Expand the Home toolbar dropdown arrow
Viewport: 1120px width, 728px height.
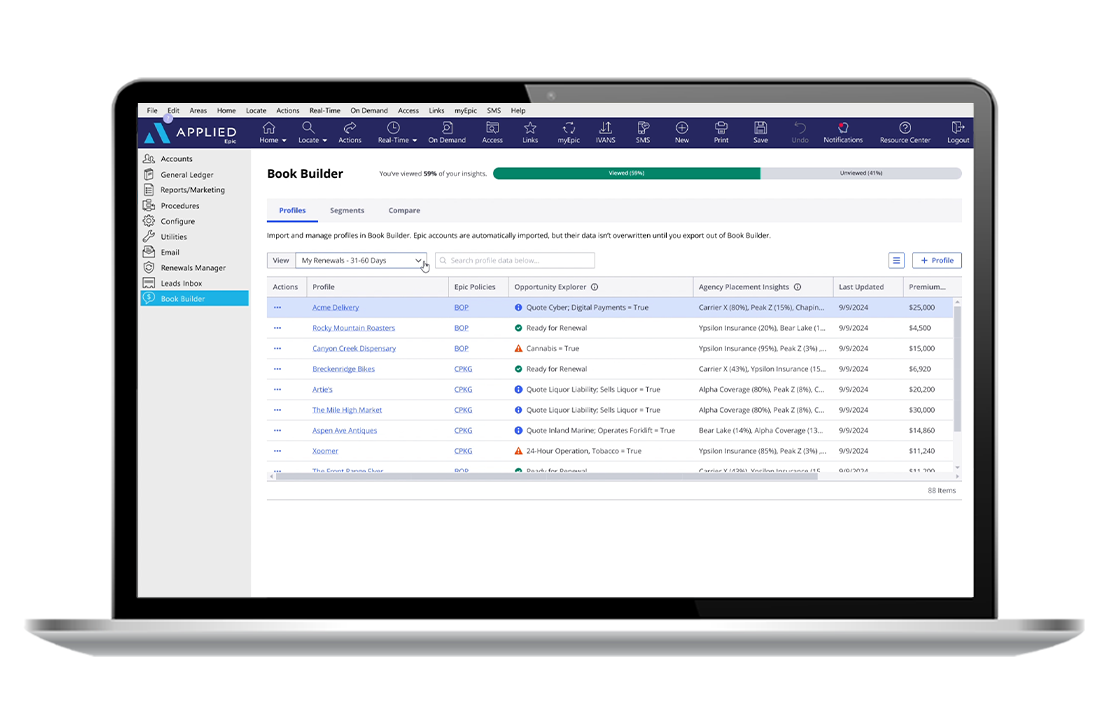(x=284, y=141)
